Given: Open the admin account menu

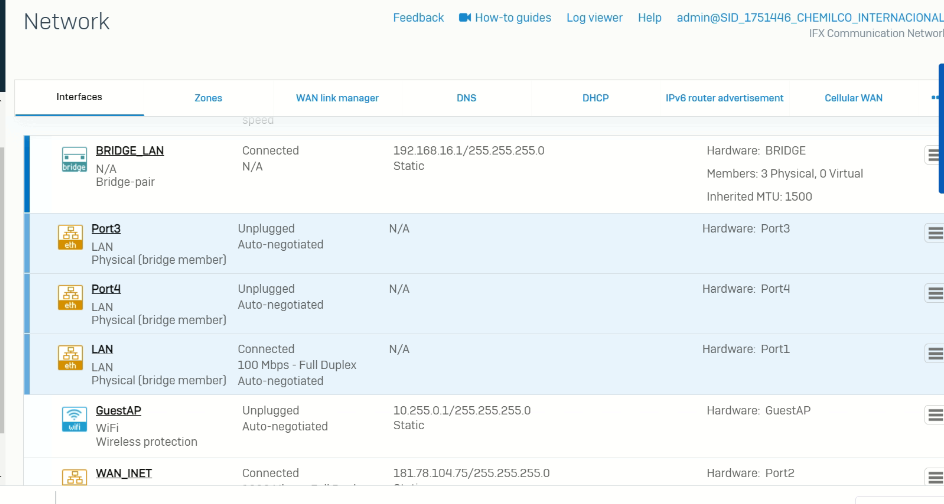Looking at the screenshot, I should [809, 18].
